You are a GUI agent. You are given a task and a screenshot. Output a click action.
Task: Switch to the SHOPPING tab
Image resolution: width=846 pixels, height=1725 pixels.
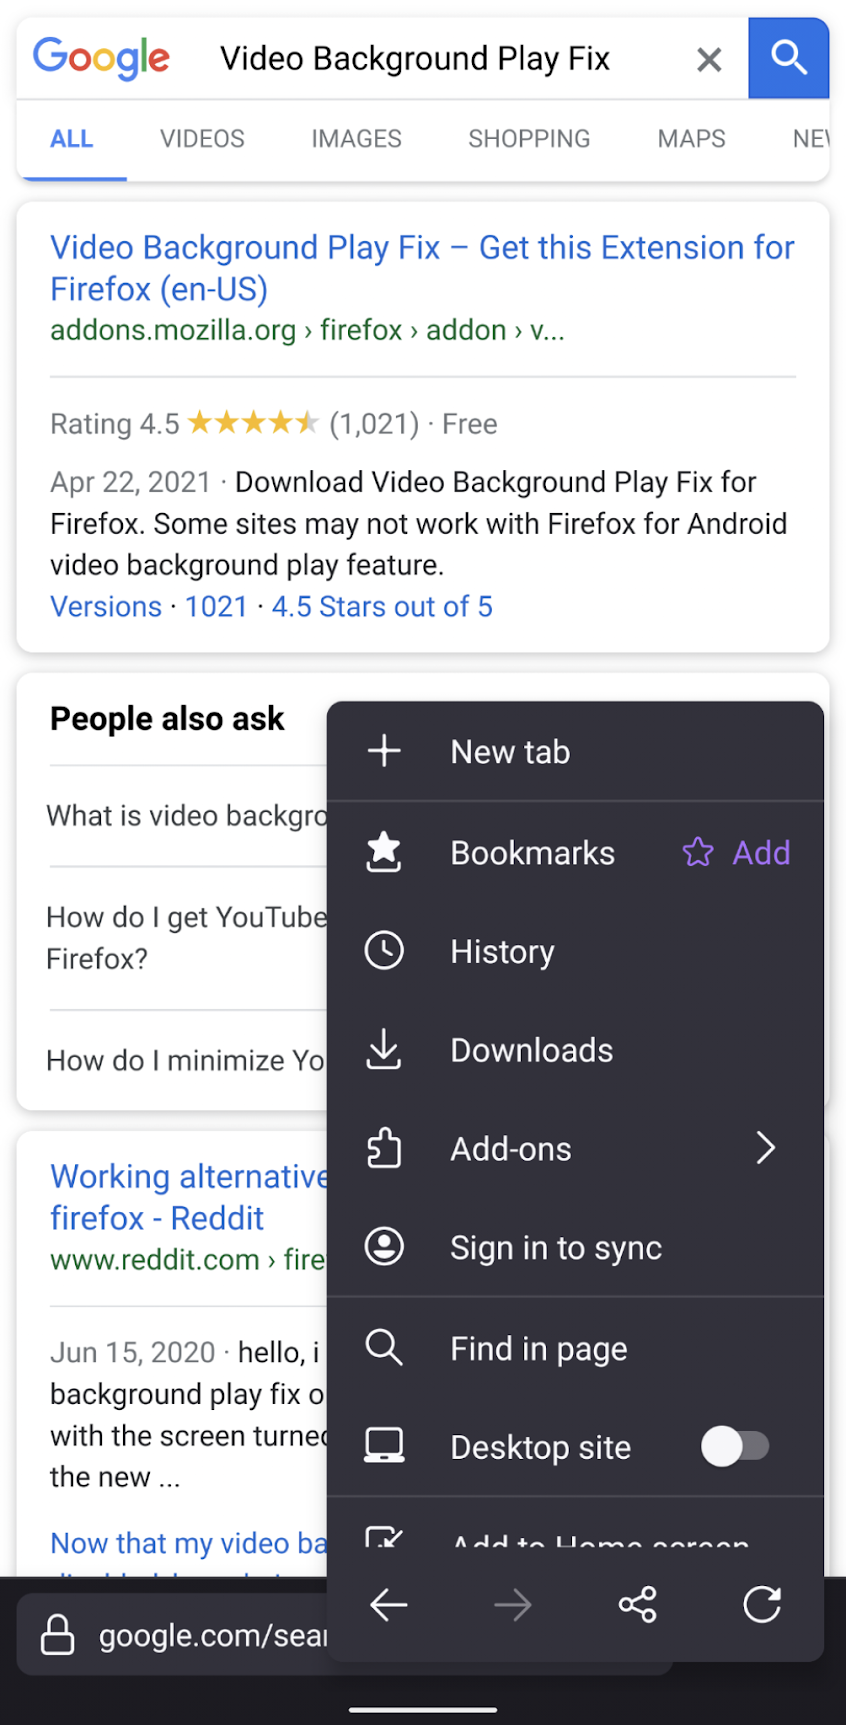(x=529, y=139)
